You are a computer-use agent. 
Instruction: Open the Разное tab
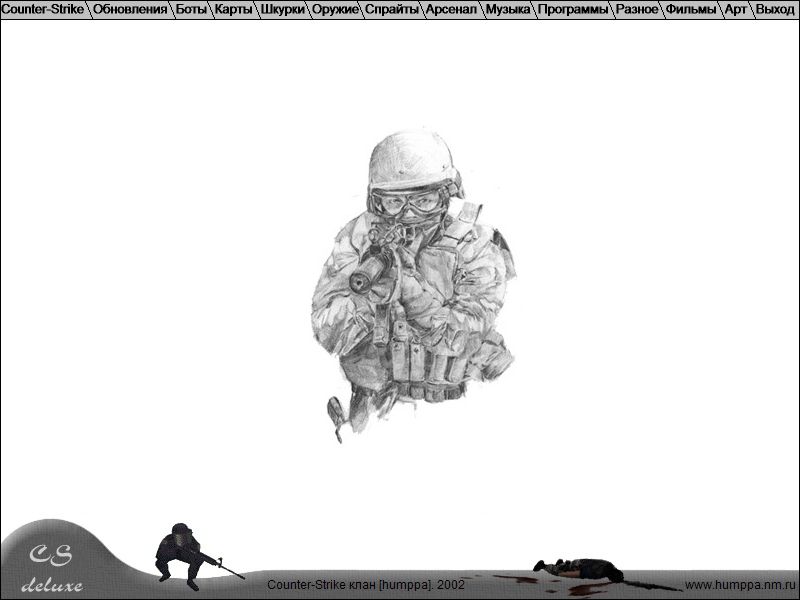637,9
